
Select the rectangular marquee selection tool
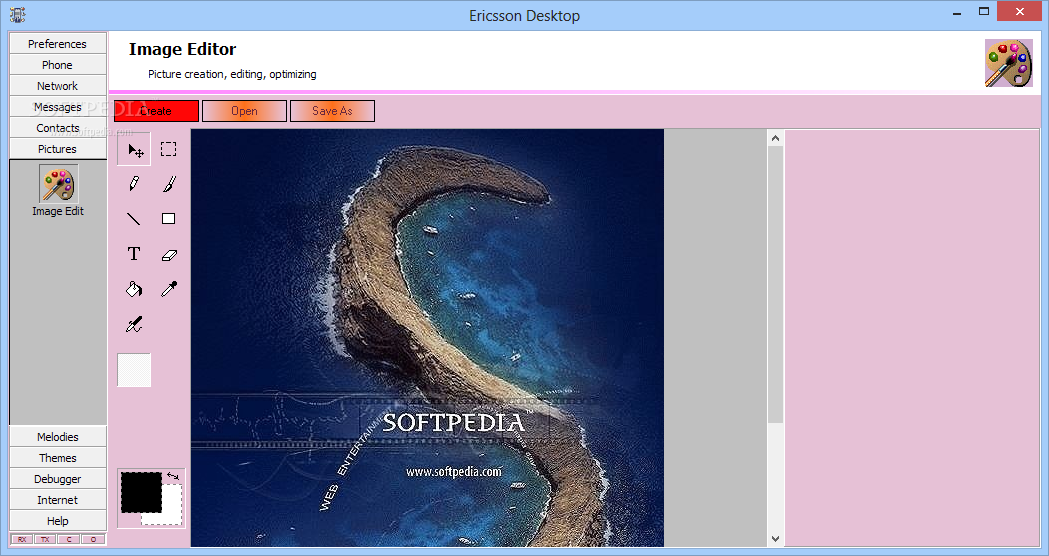tap(169, 149)
